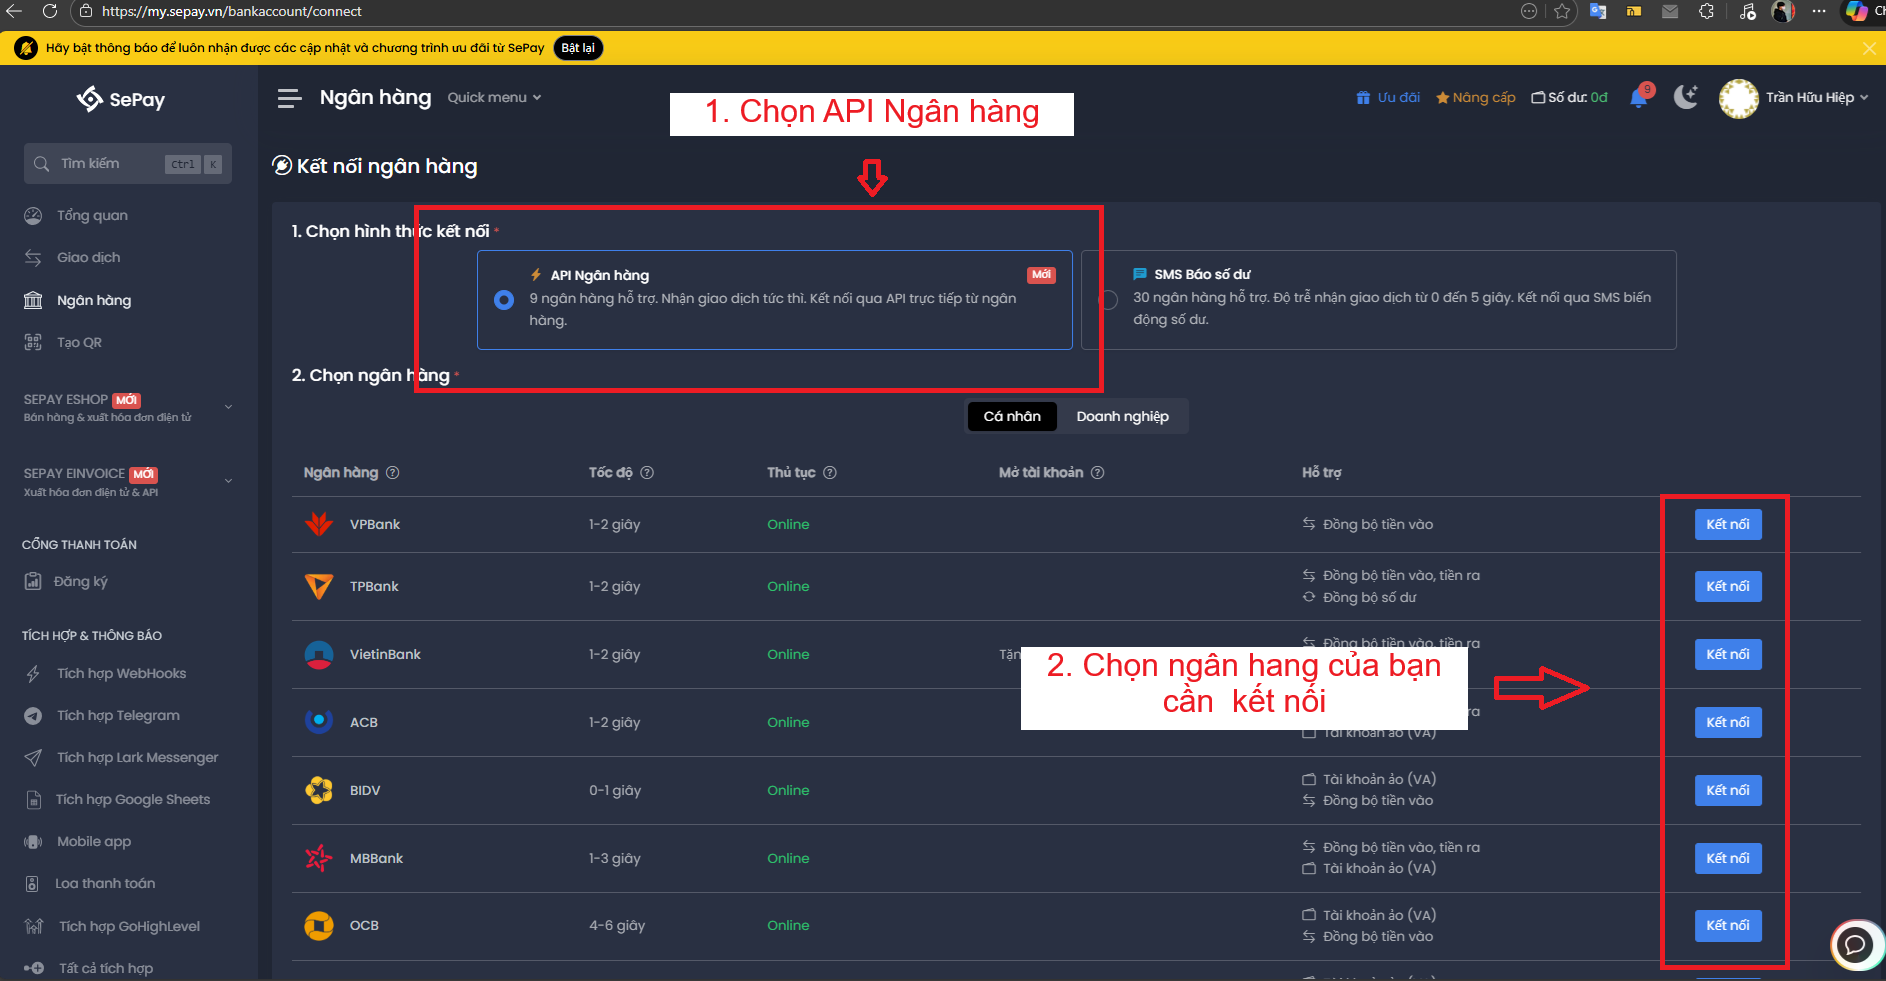The image size is (1886, 981).
Task: Click the notification bell icon
Action: tap(1638, 98)
